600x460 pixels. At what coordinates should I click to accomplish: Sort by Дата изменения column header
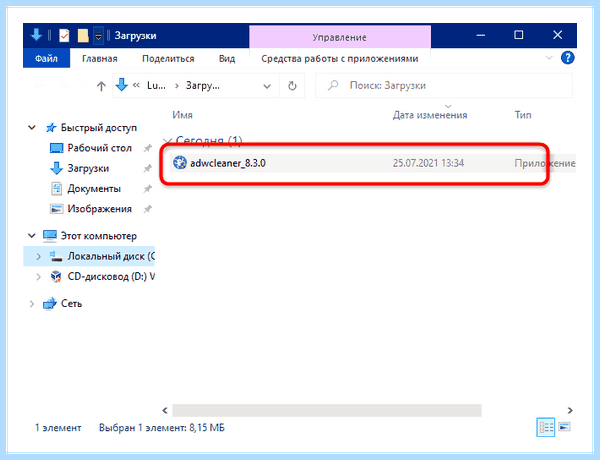pos(430,115)
